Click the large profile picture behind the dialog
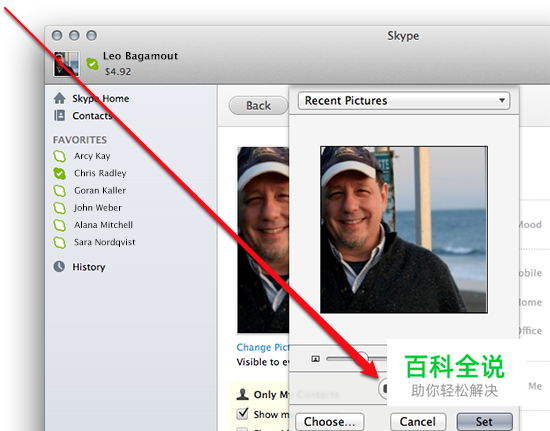Screen dimensions: 550x431 [x=263, y=240]
